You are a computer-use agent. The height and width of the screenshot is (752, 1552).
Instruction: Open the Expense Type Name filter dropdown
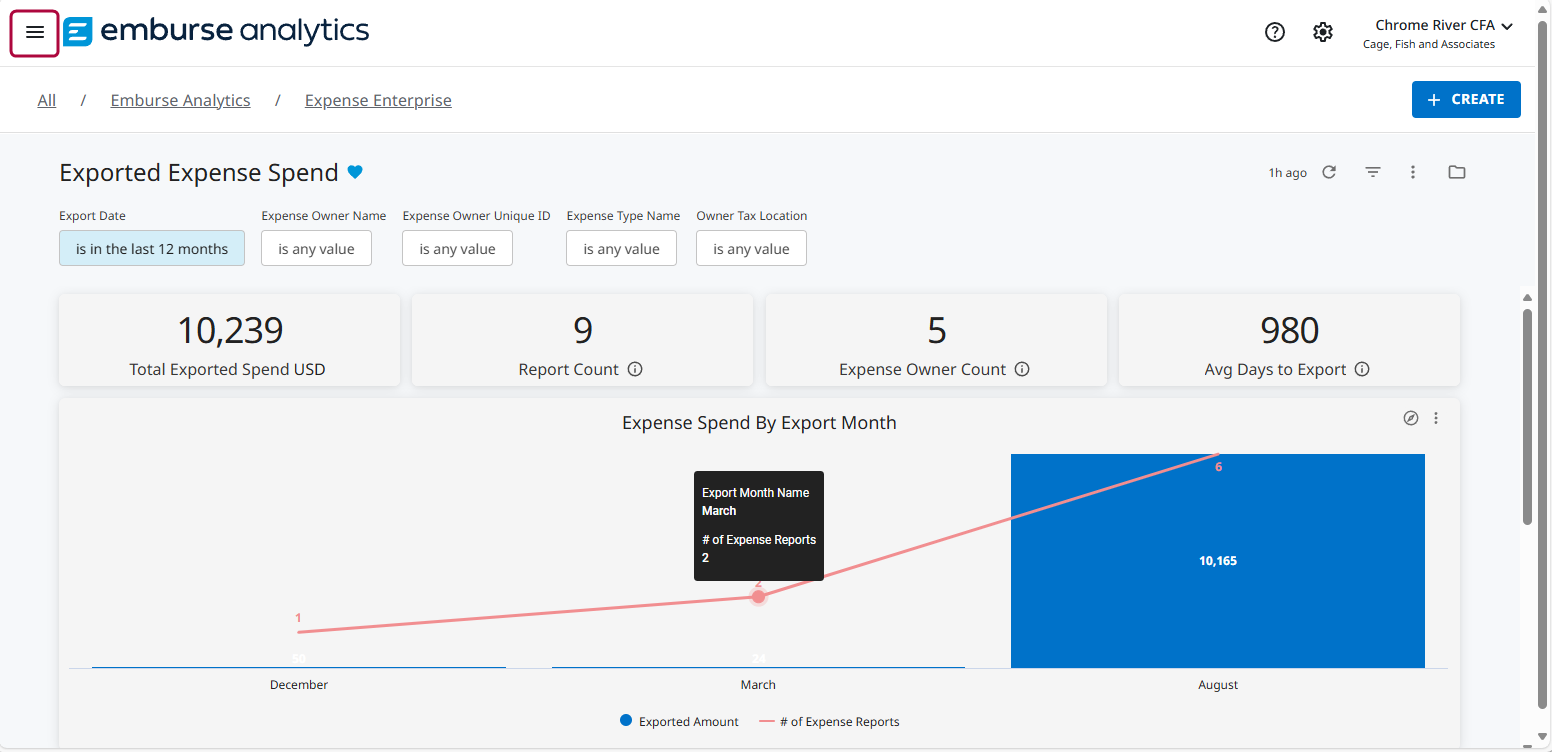[x=621, y=247]
